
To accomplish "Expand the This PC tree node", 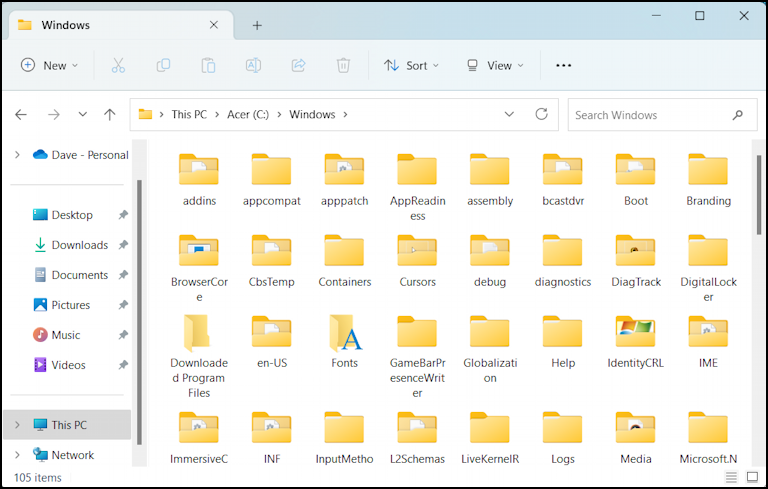I will [17, 425].
